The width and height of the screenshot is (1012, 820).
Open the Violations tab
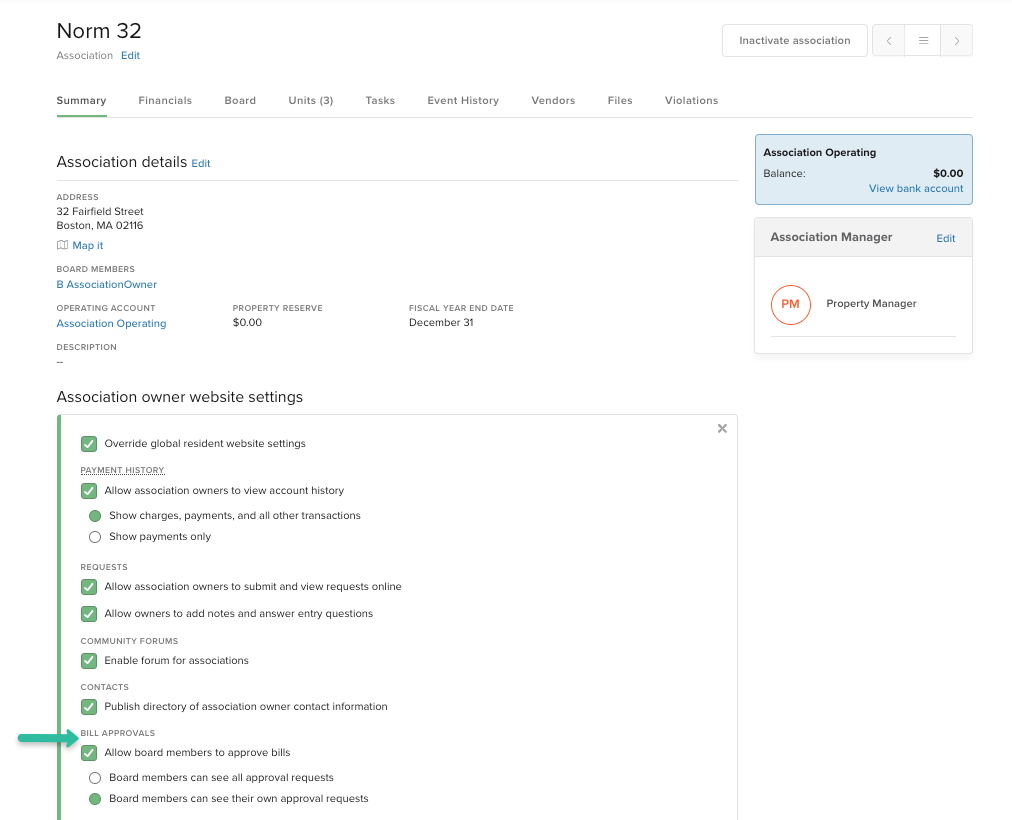pos(691,101)
